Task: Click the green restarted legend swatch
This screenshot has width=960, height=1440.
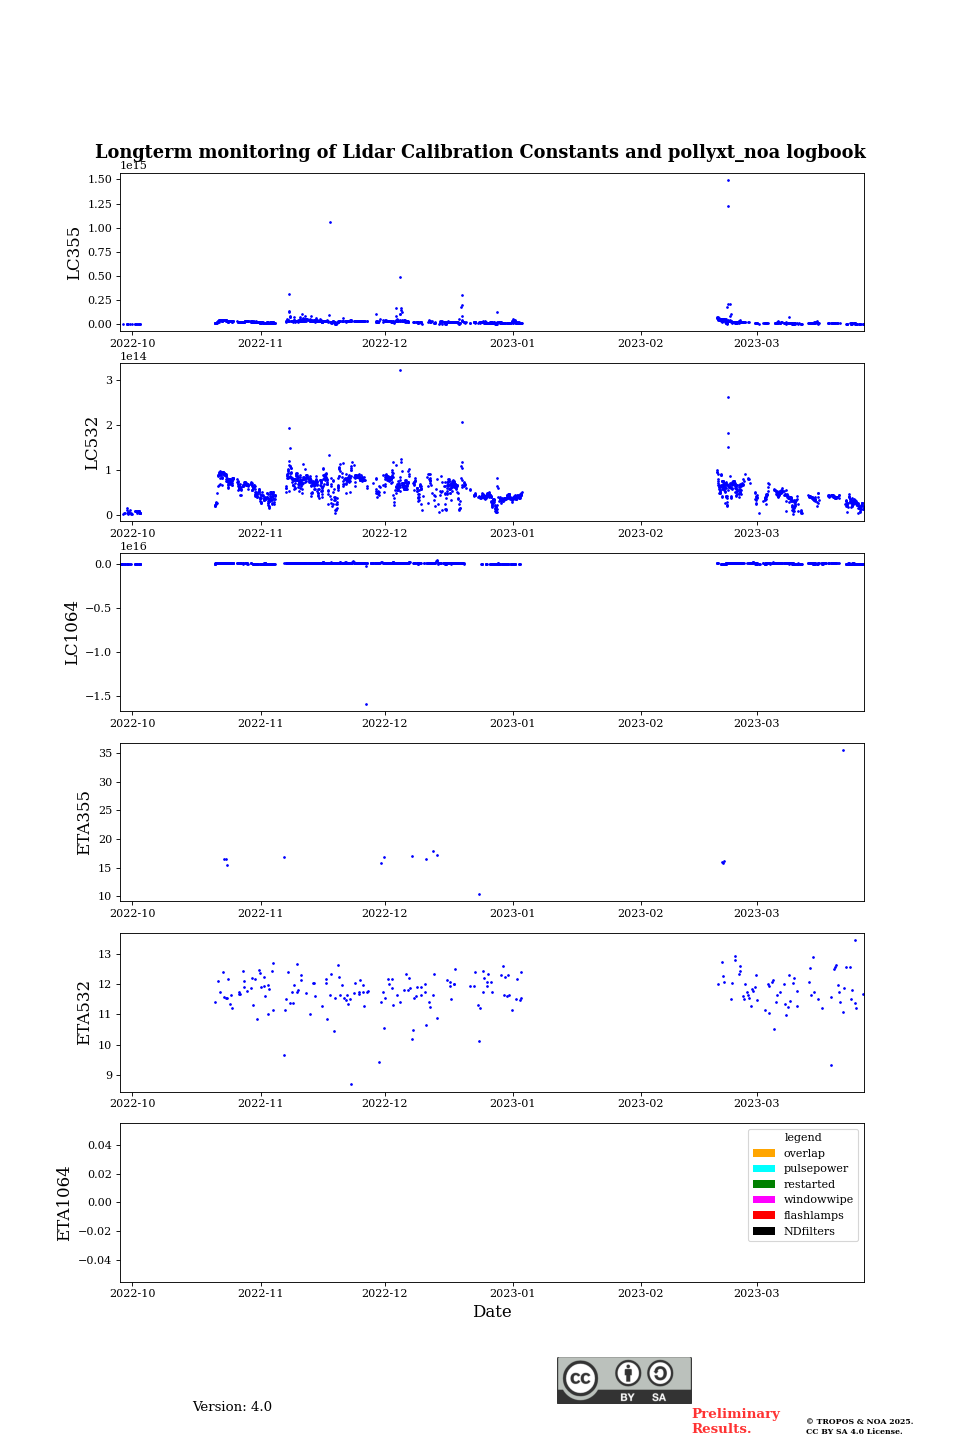Action: click(764, 1184)
